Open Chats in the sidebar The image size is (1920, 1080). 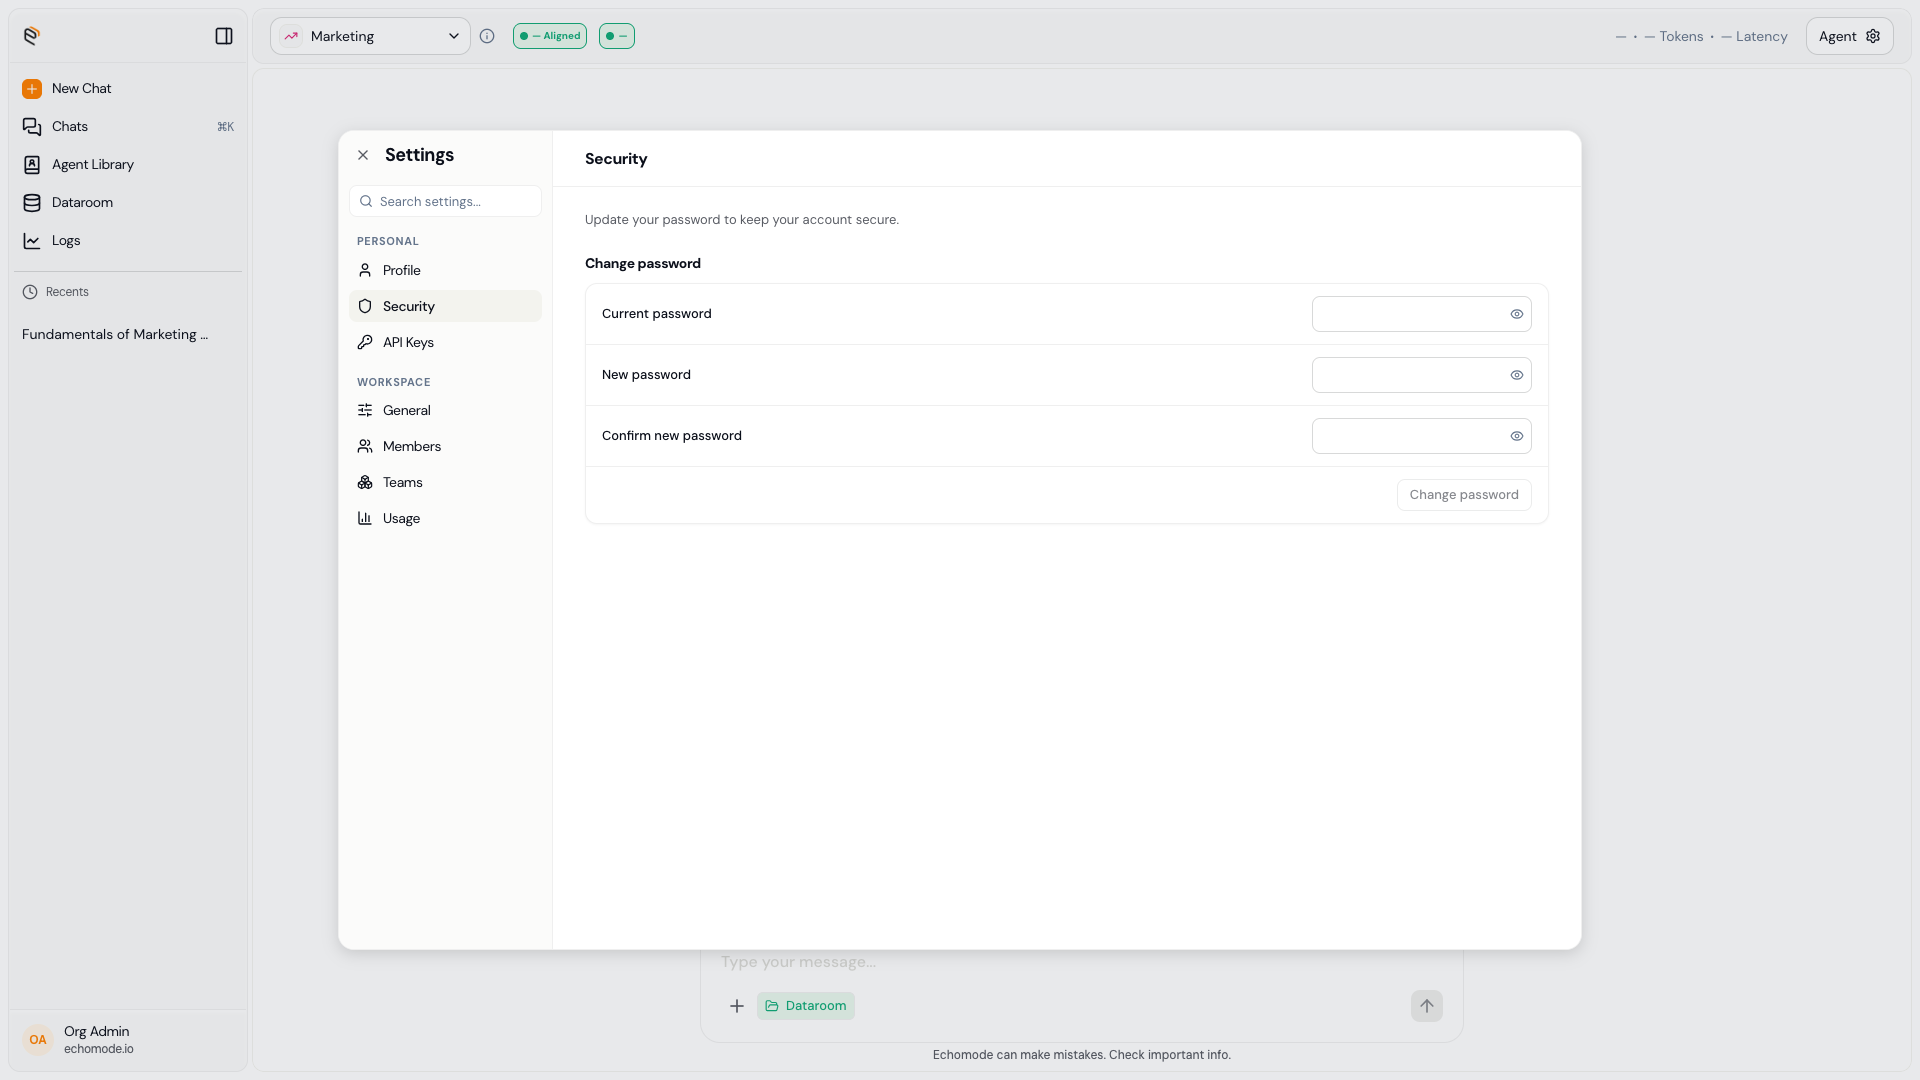tap(128, 127)
